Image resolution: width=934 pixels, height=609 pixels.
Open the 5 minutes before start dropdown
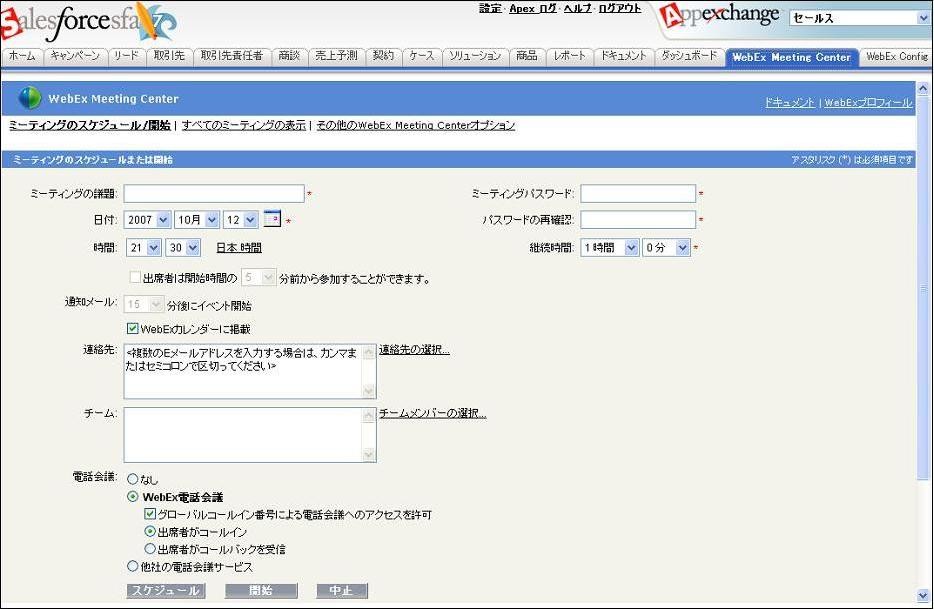tap(259, 277)
